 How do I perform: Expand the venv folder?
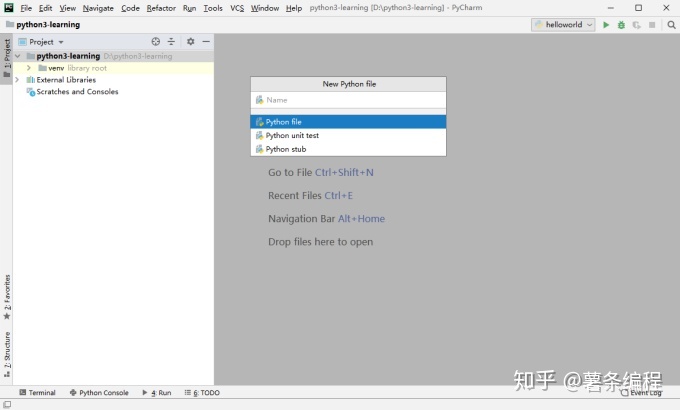(x=29, y=68)
